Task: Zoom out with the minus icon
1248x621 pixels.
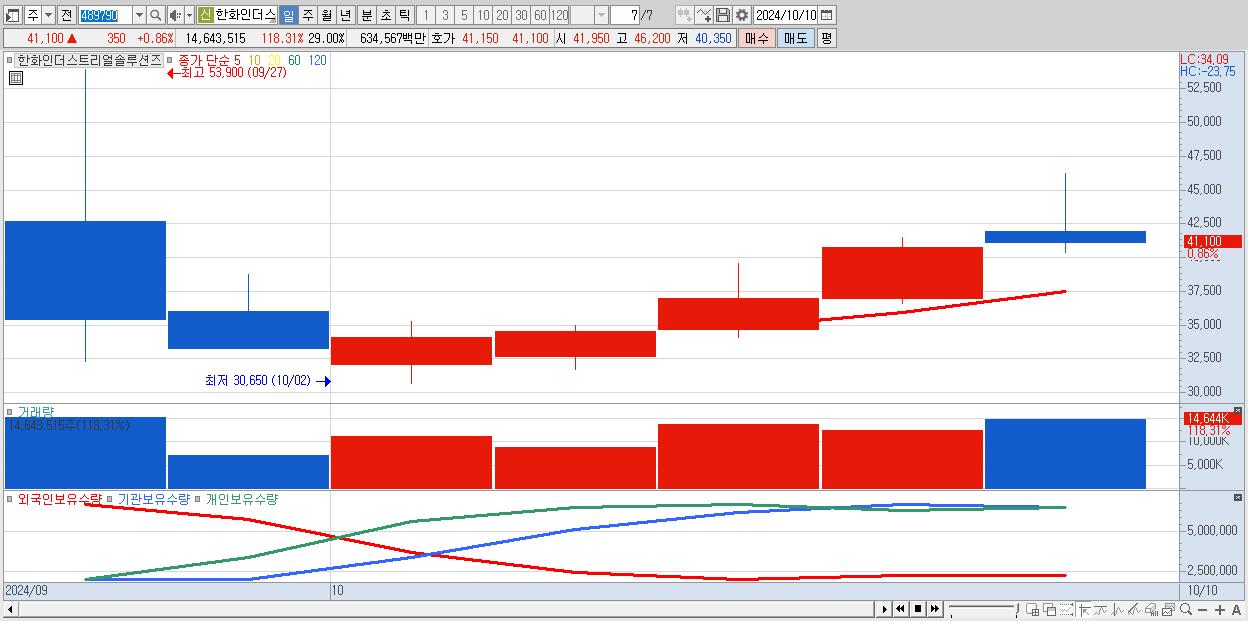Action: click(x=1203, y=610)
